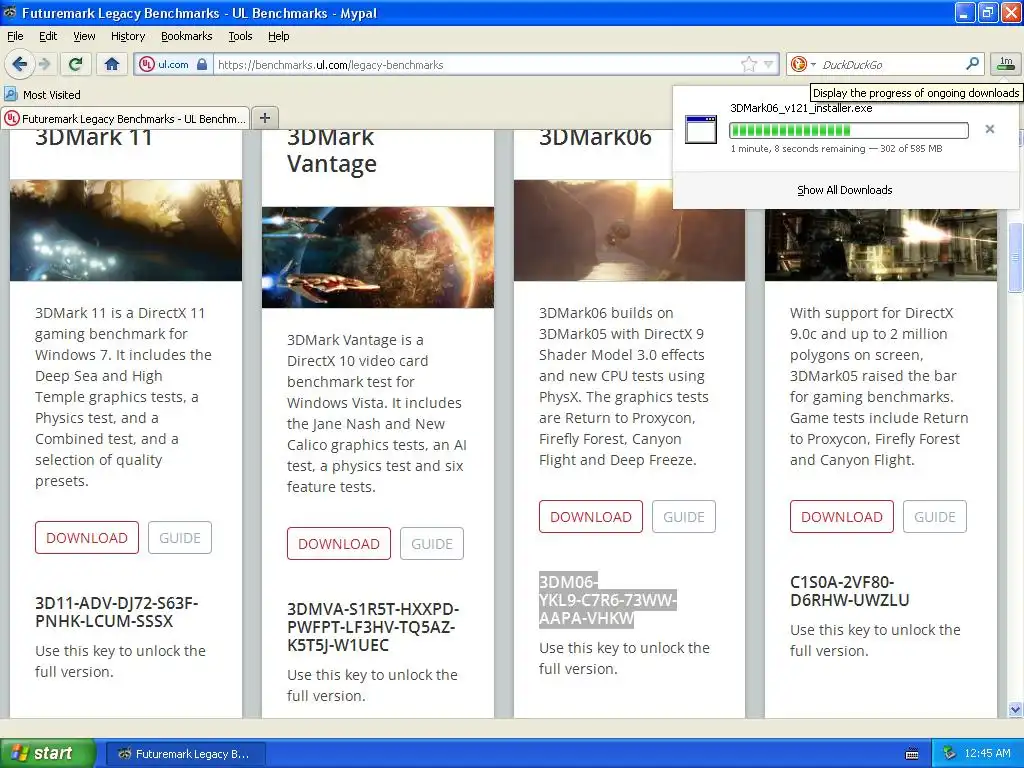Cancel the 3DMark06 installer download
The width and height of the screenshot is (1024, 768).
tap(990, 129)
